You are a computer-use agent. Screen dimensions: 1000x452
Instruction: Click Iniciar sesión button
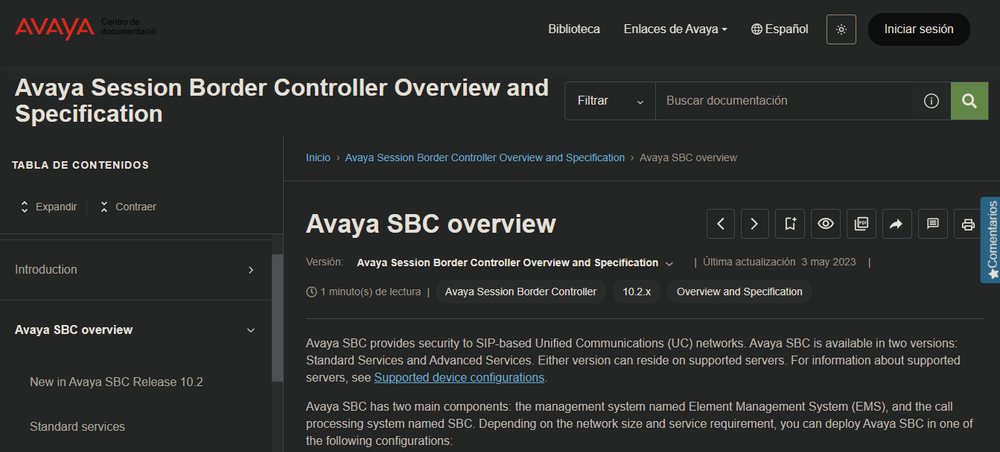click(x=919, y=29)
